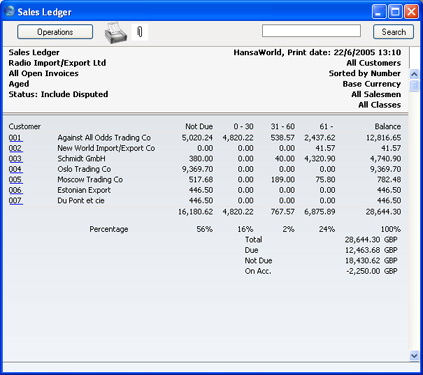423x375 pixels.
Task: Select the text 'Du Pont et cie'
Action: (81, 201)
